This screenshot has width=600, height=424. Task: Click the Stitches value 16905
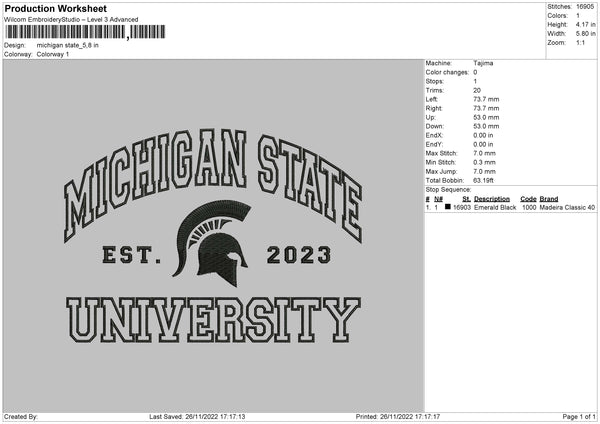coord(585,7)
